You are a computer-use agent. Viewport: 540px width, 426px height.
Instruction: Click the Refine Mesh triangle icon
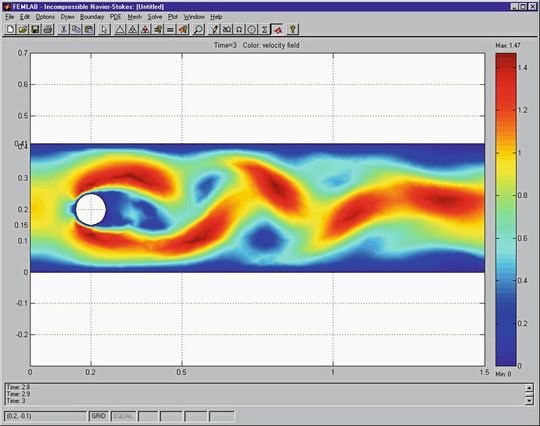click(x=133, y=29)
